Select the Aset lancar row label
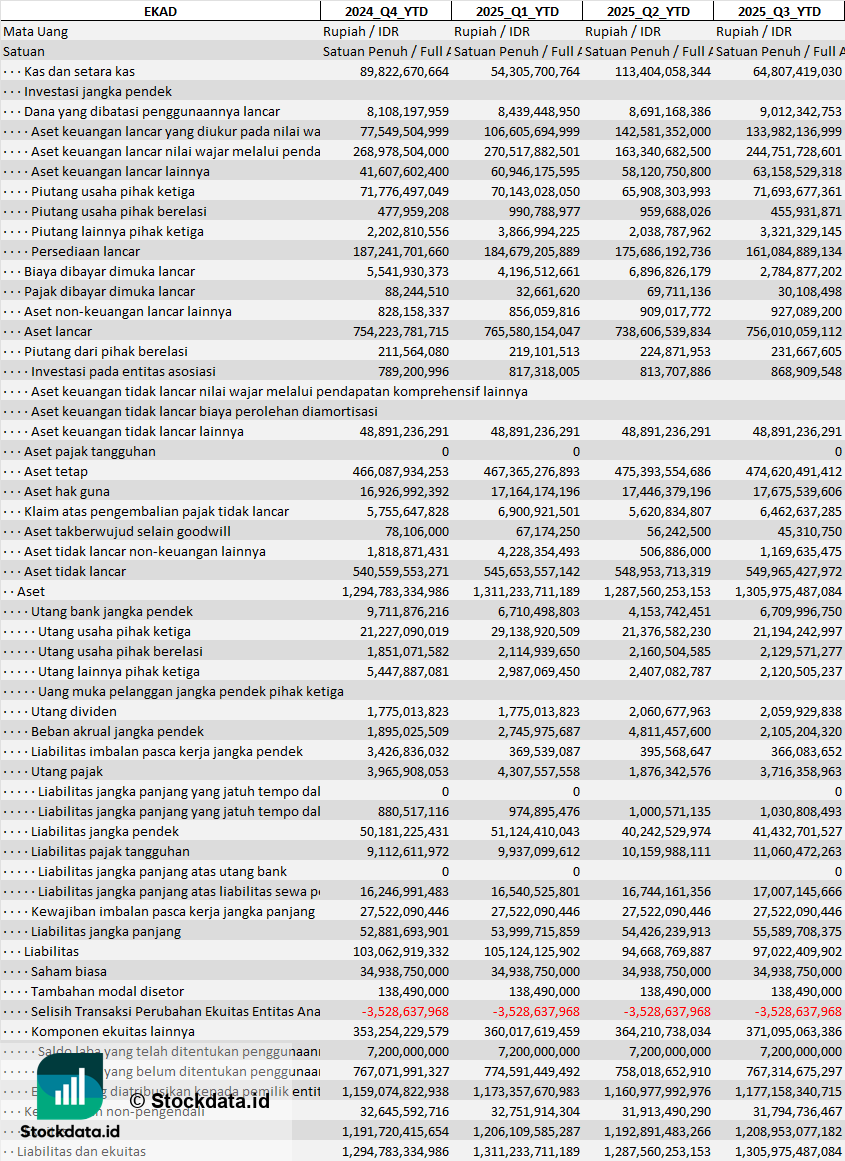Screen dimensions: 845x1161 (58, 331)
